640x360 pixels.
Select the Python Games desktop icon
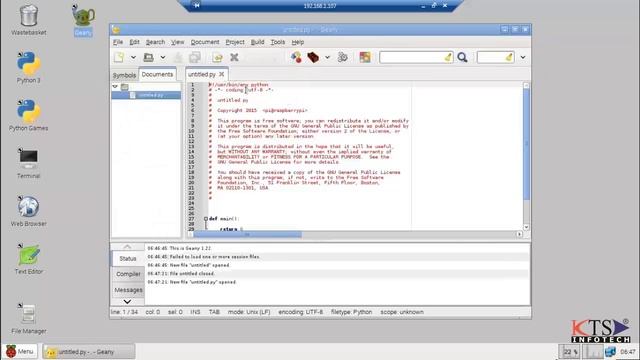pyautogui.click(x=29, y=115)
